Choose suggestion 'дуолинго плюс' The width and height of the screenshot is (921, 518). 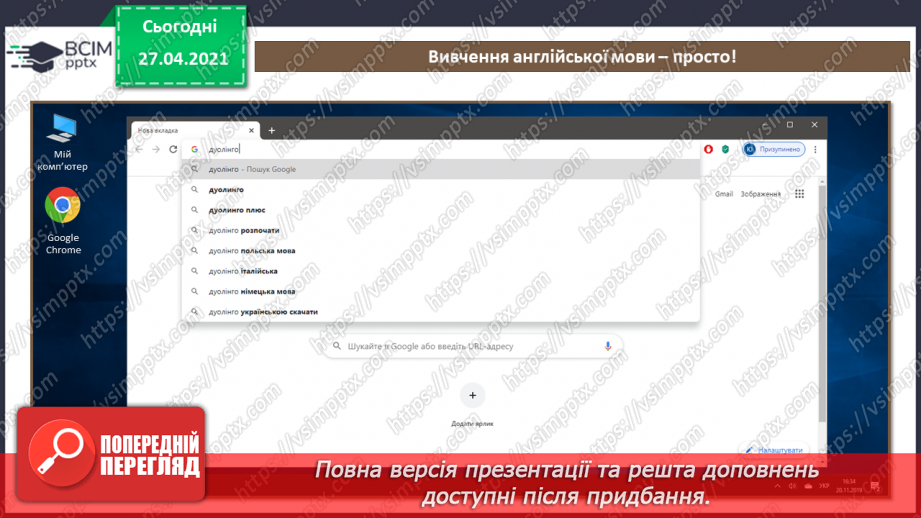click(442, 210)
